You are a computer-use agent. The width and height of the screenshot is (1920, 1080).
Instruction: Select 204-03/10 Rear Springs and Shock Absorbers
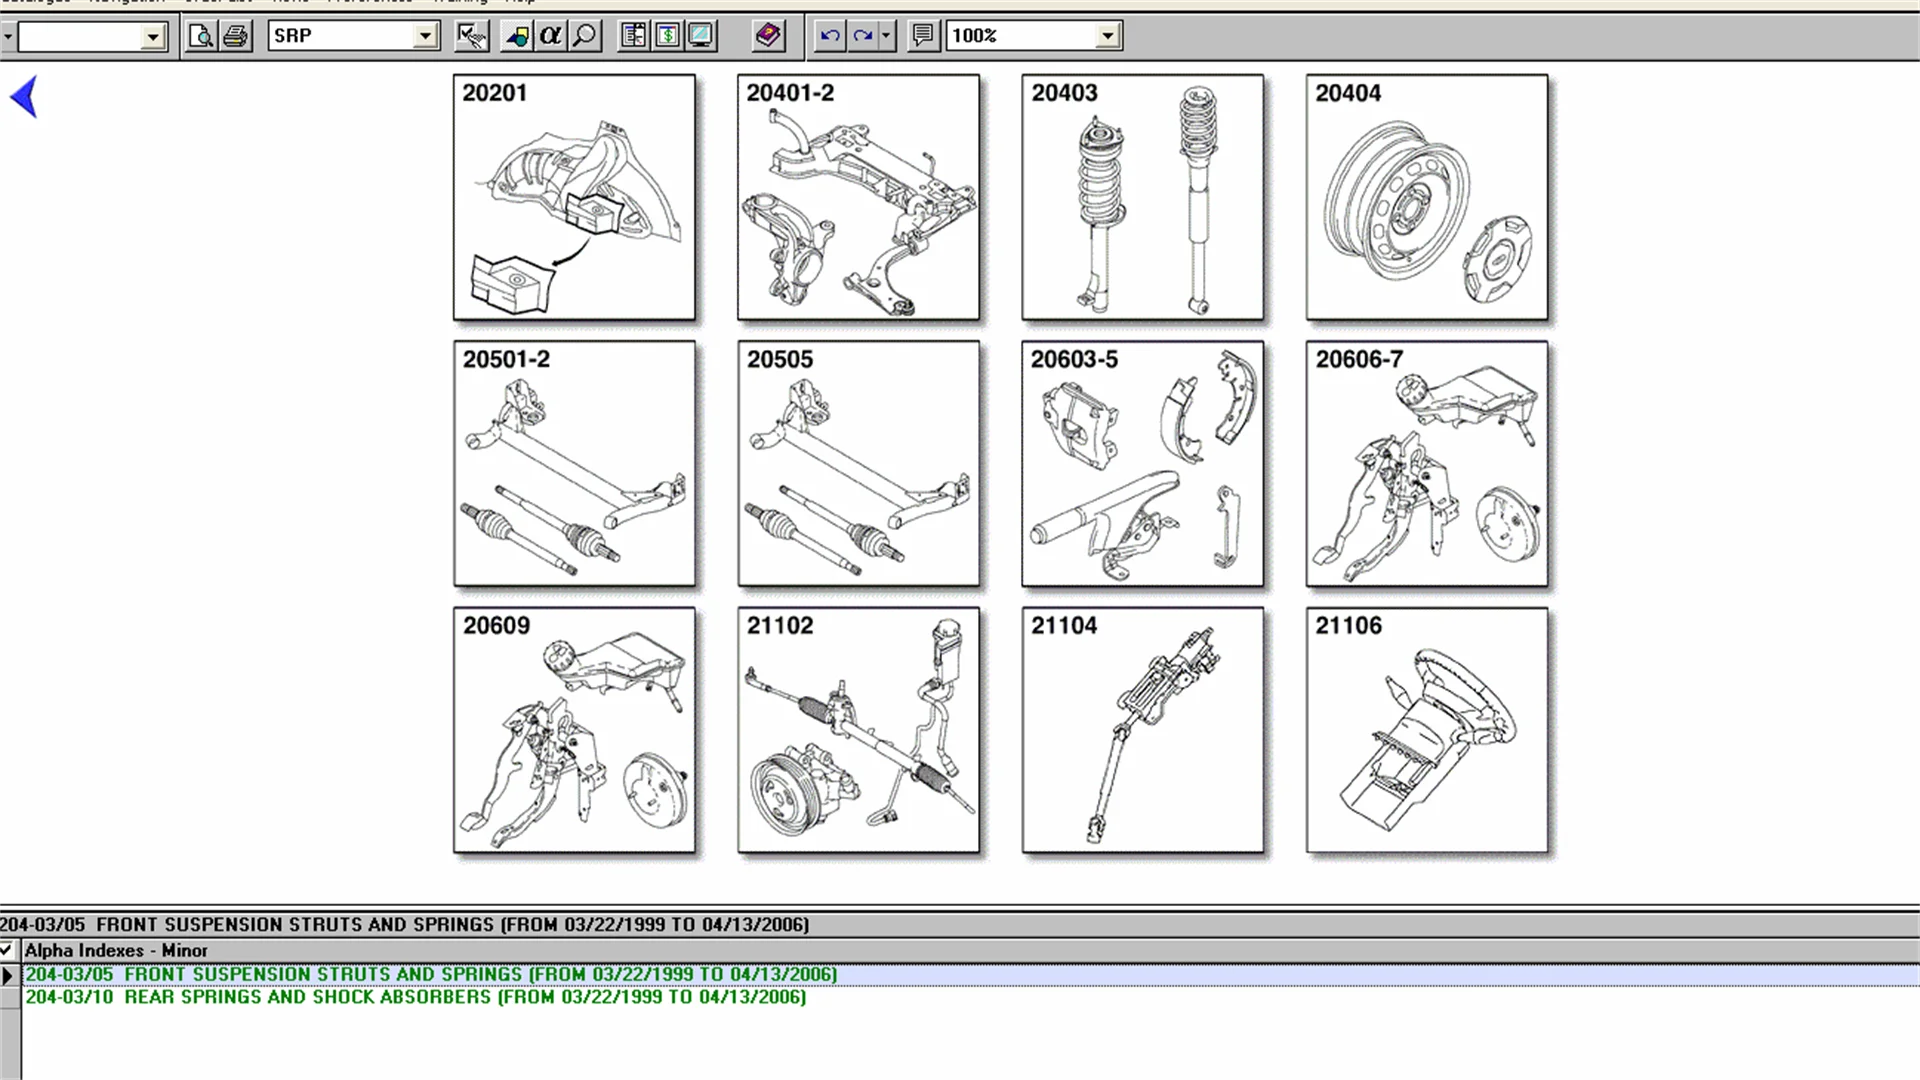pos(415,997)
